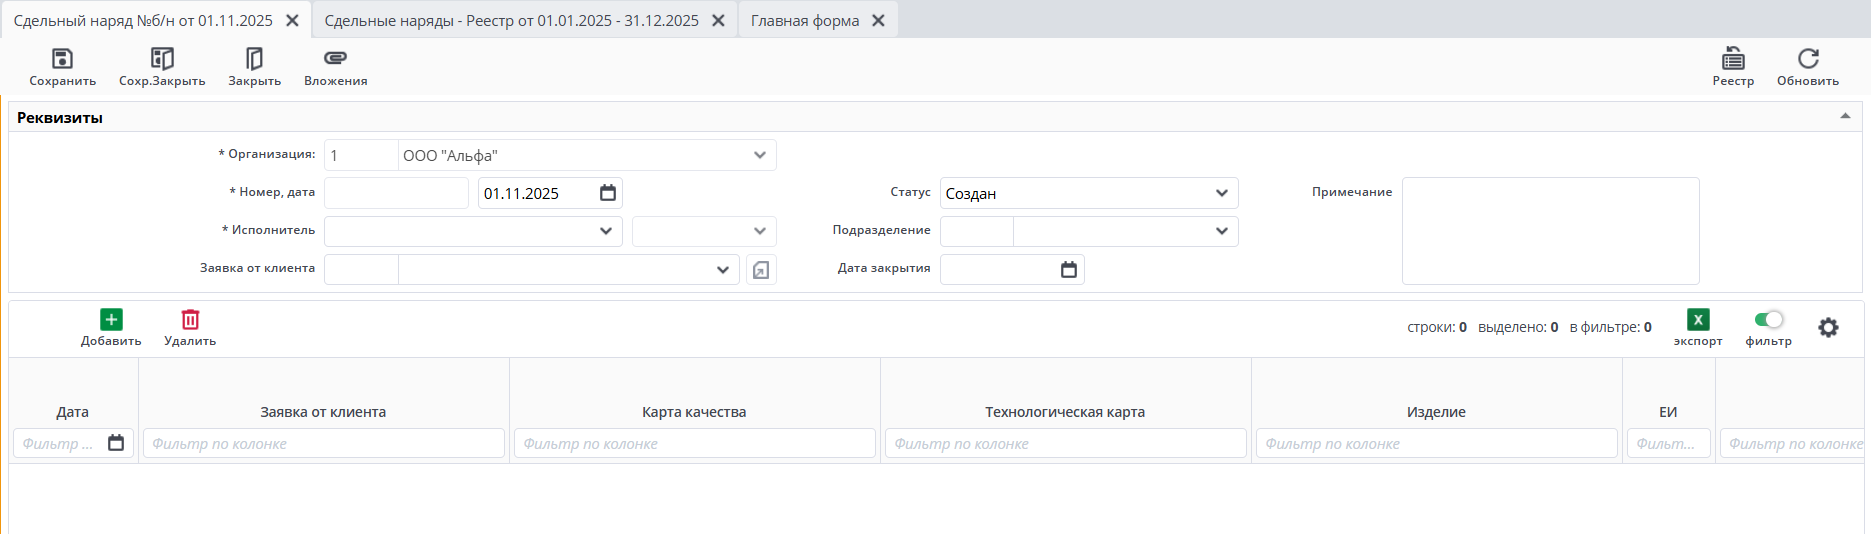Toggle the фильтр switch off
The image size is (1871, 534).
(1768, 320)
